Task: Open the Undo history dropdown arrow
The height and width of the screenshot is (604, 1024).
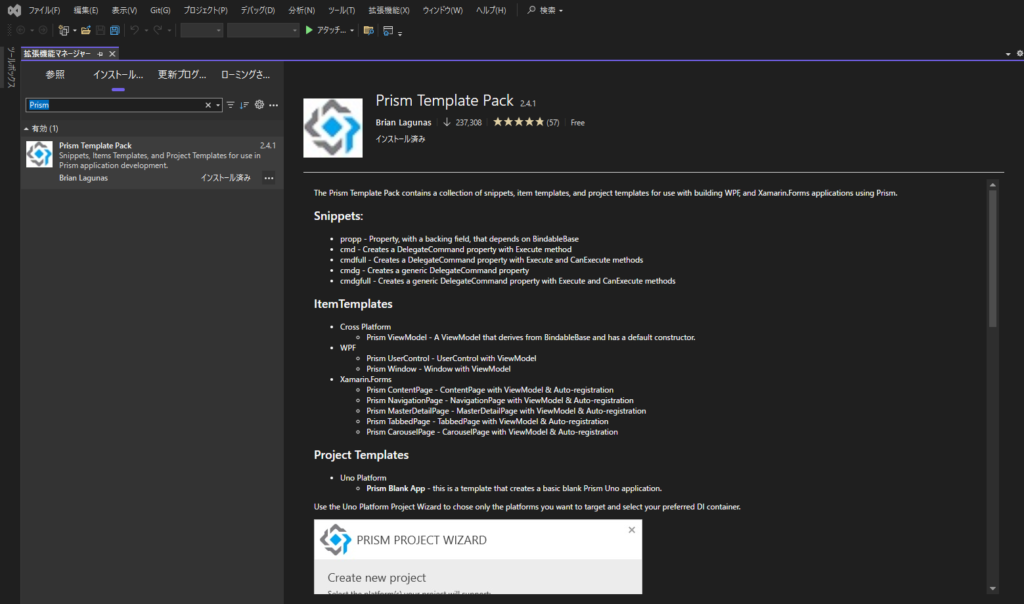Action: pos(146,31)
